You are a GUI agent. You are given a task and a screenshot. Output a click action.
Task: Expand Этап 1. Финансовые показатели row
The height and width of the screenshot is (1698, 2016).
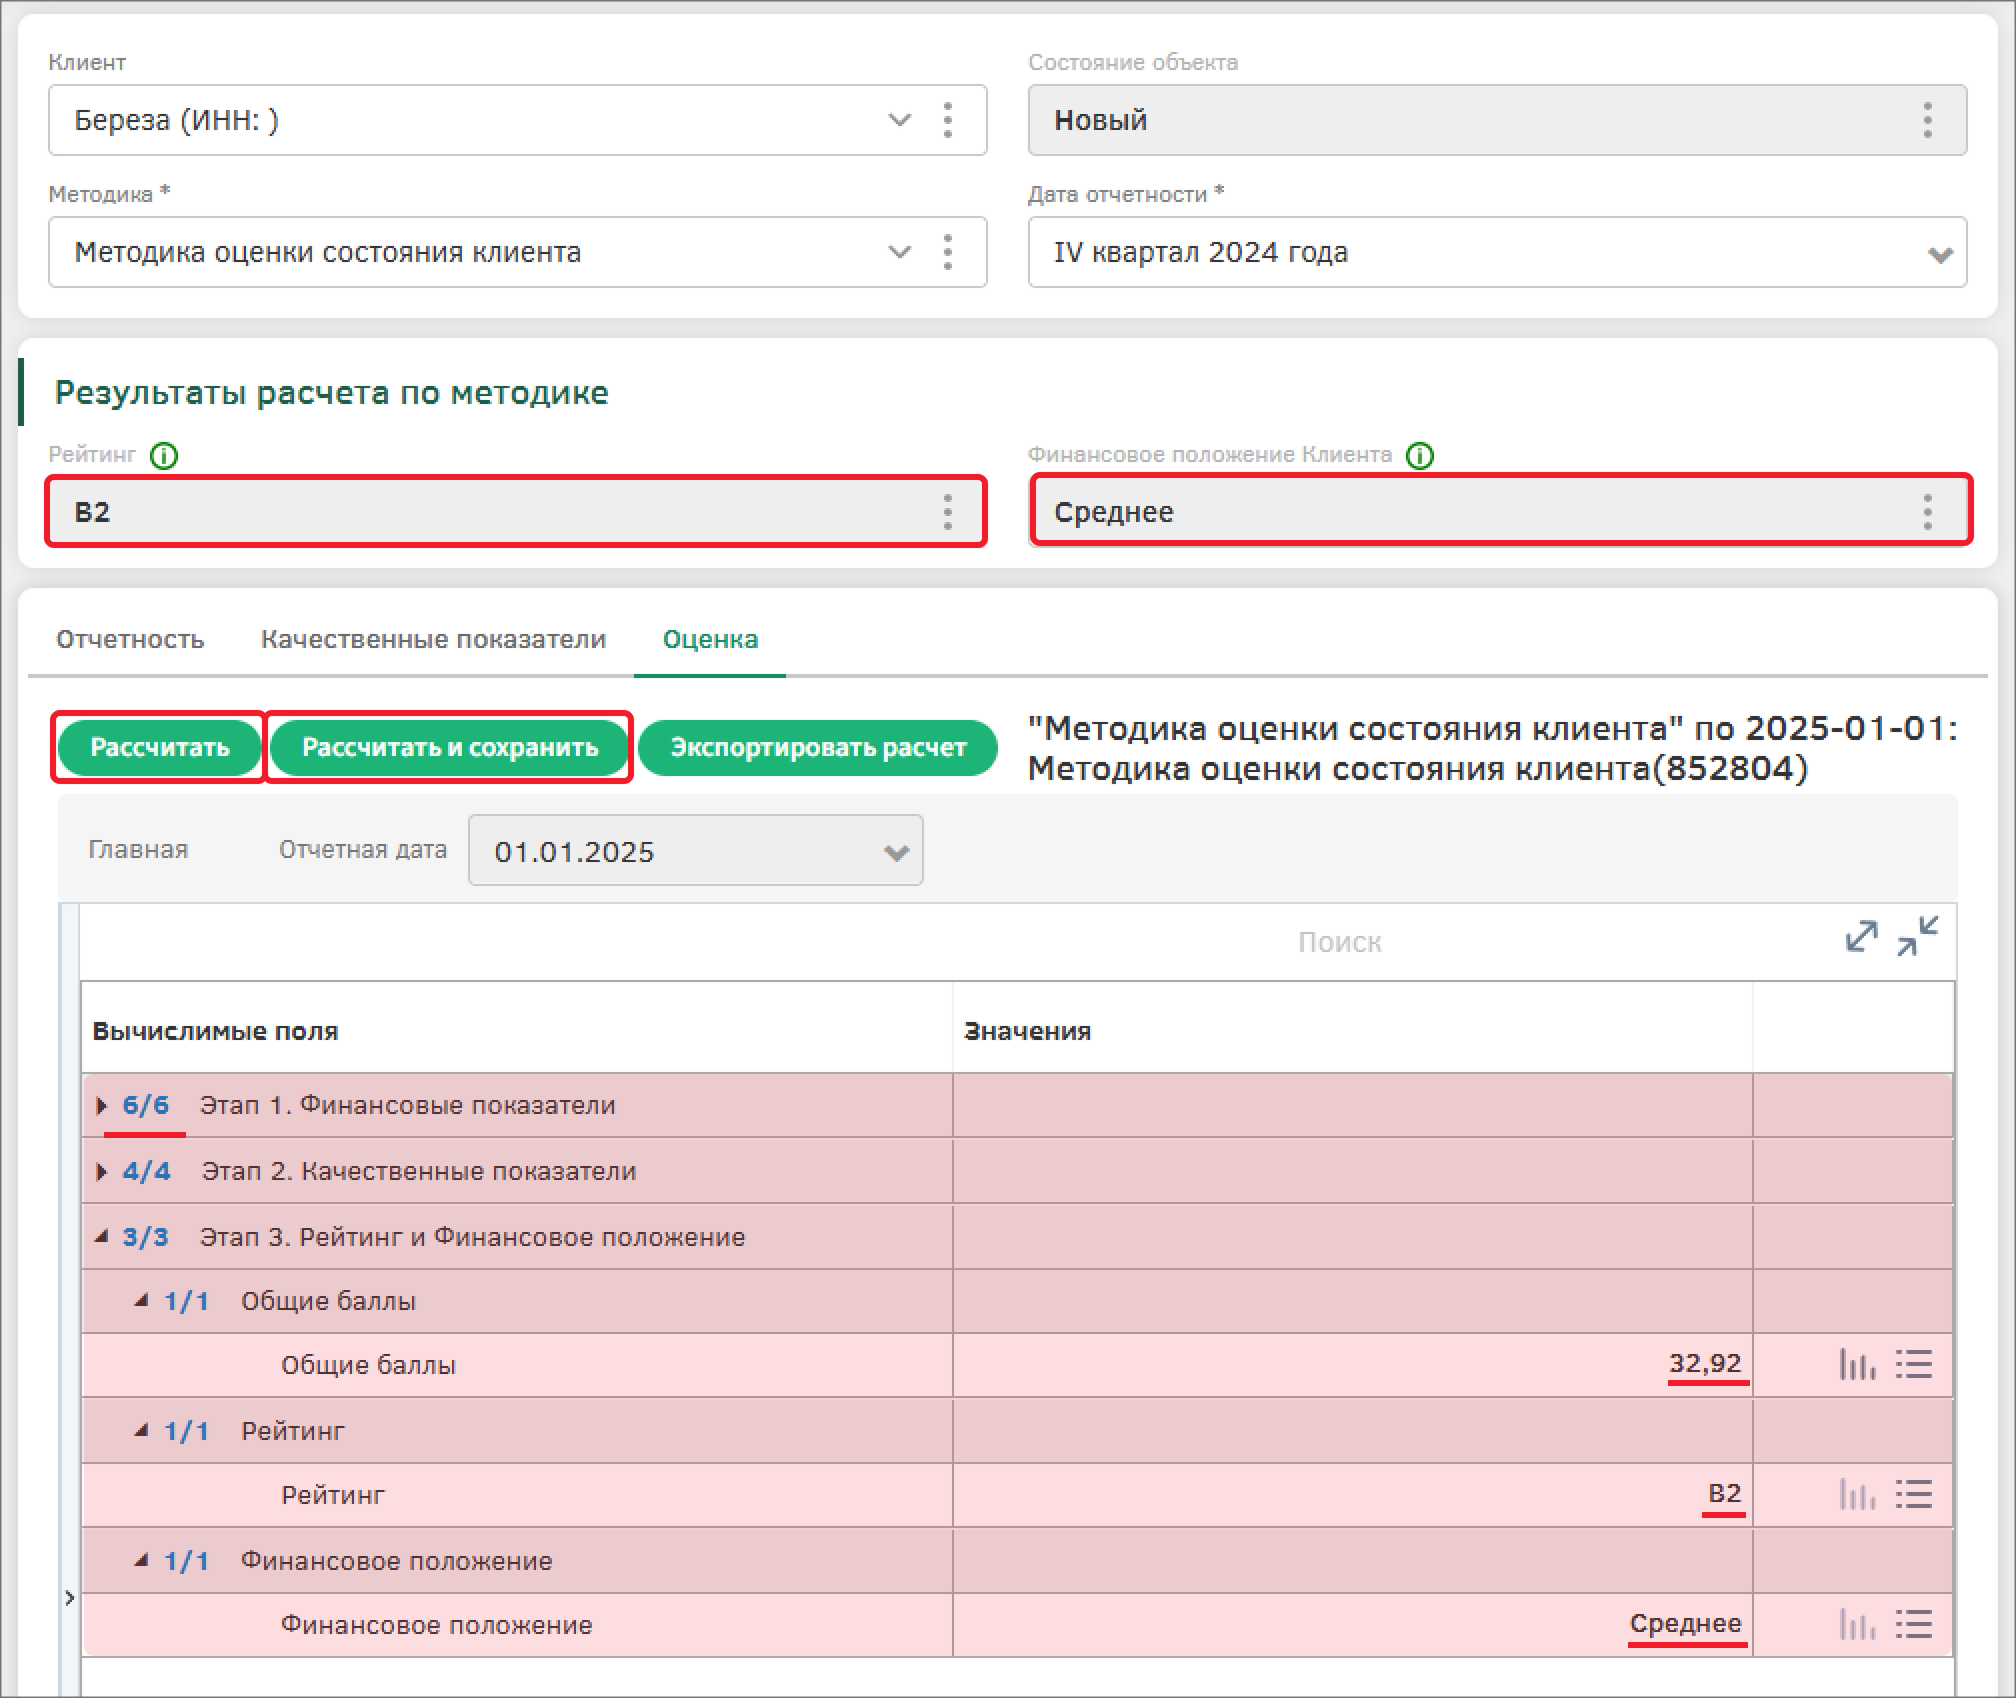[x=101, y=1106]
